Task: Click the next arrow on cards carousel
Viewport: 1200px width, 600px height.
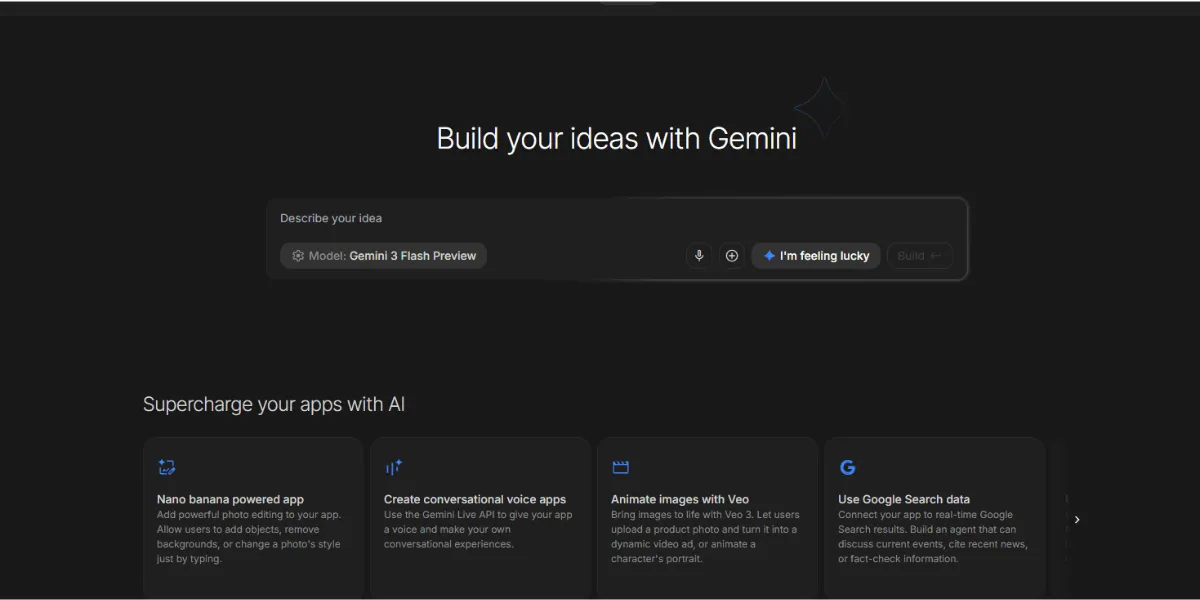Action: pyautogui.click(x=1077, y=519)
